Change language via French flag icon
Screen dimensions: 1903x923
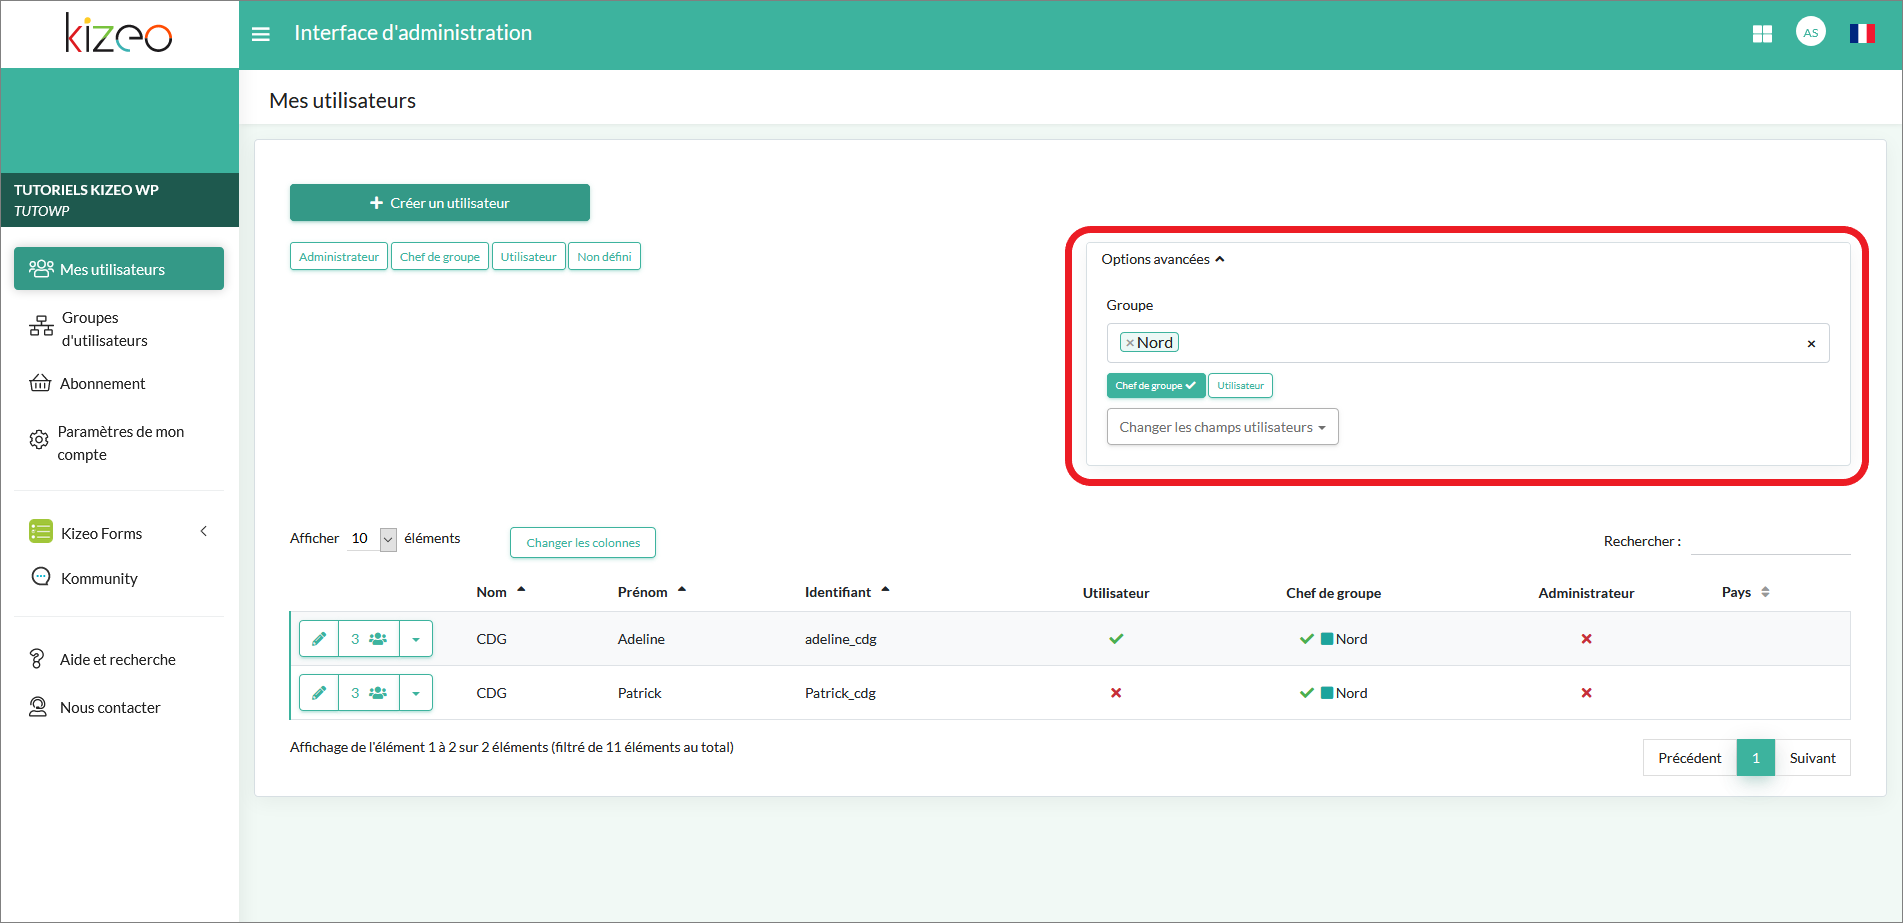tap(1862, 33)
